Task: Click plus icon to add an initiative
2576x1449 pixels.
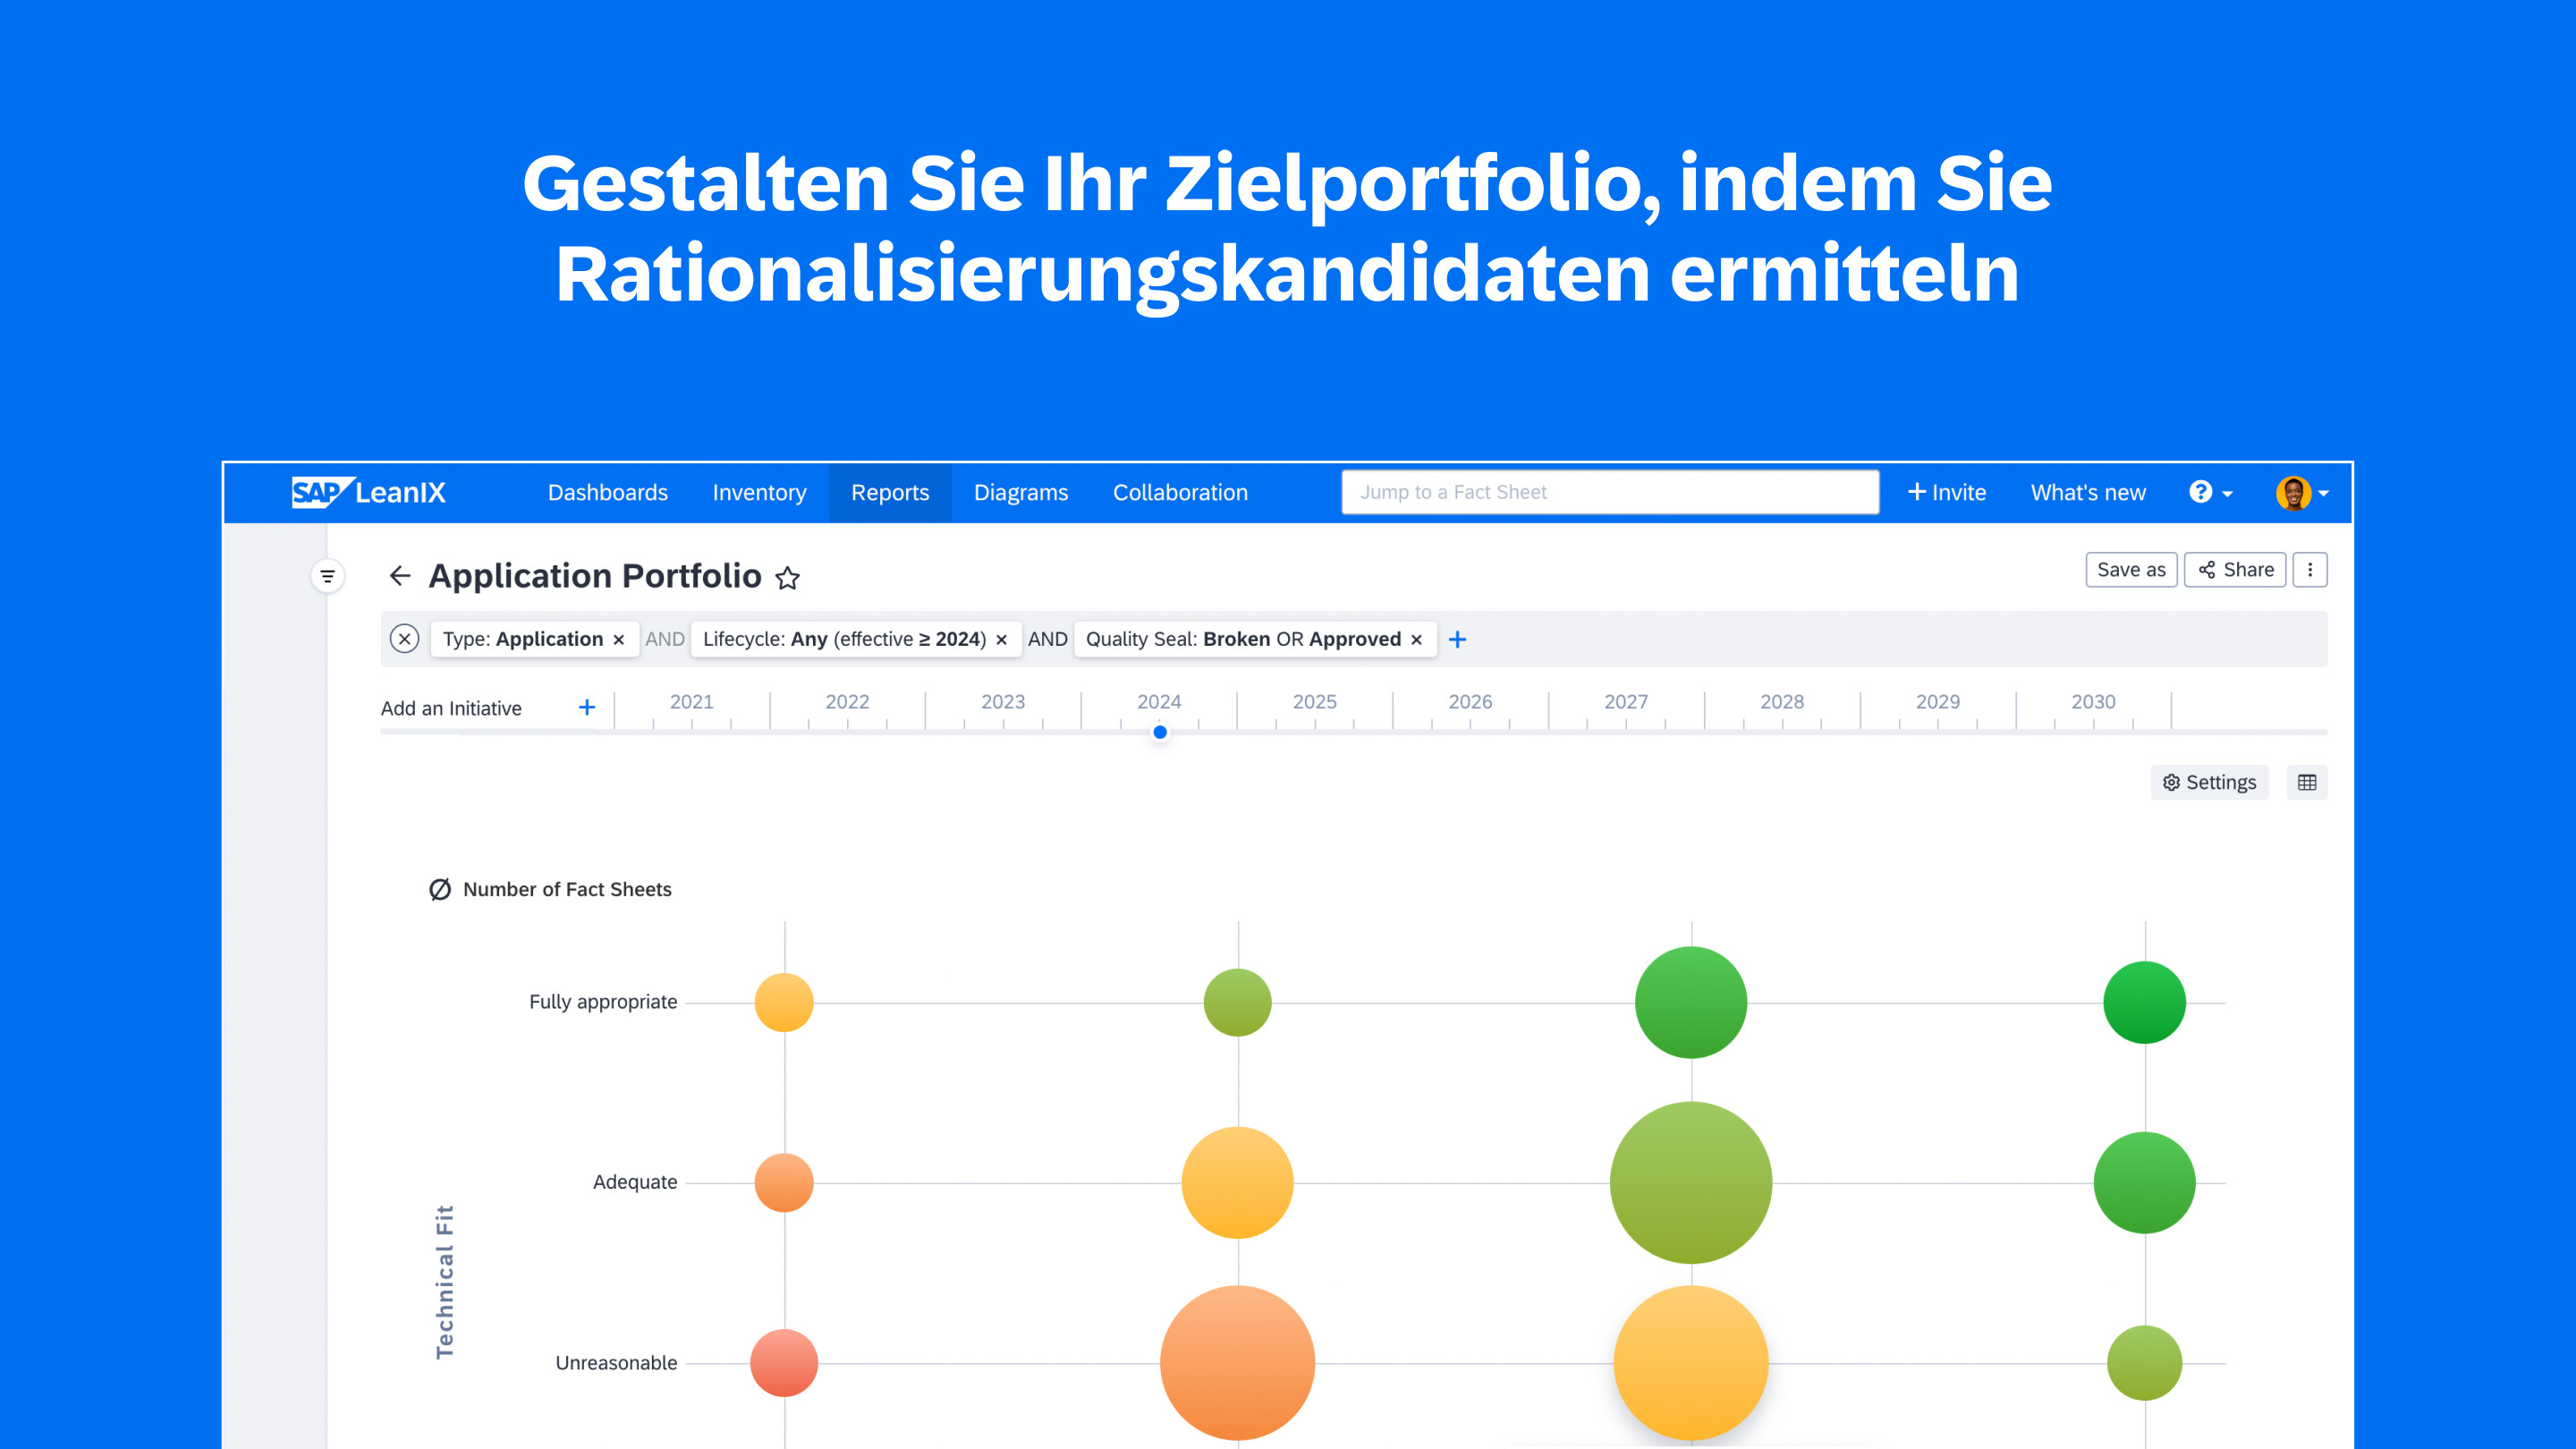Action: pos(587,708)
